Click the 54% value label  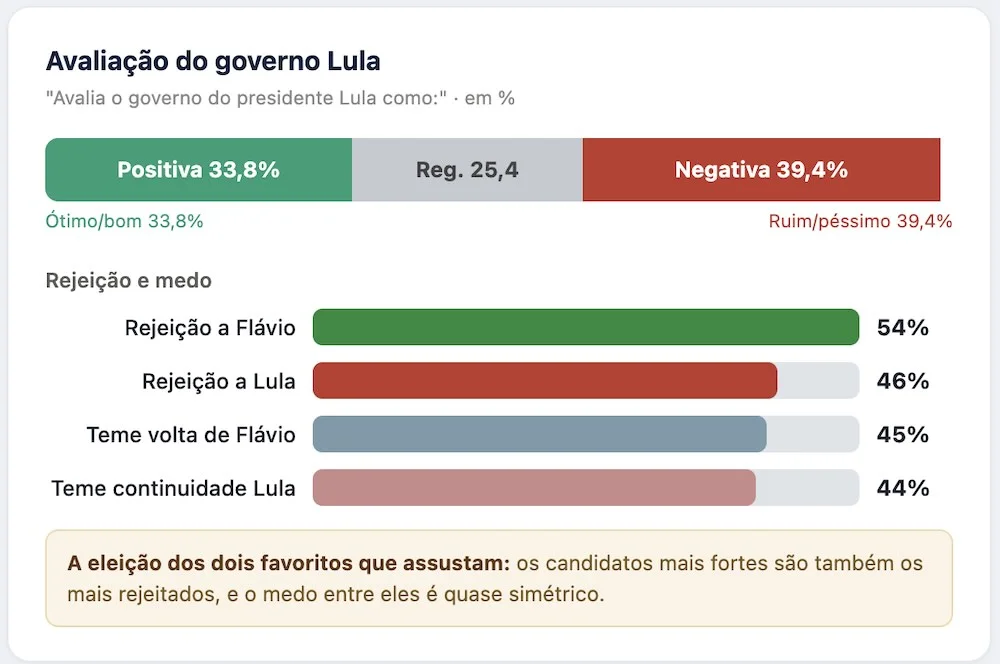[x=902, y=328]
